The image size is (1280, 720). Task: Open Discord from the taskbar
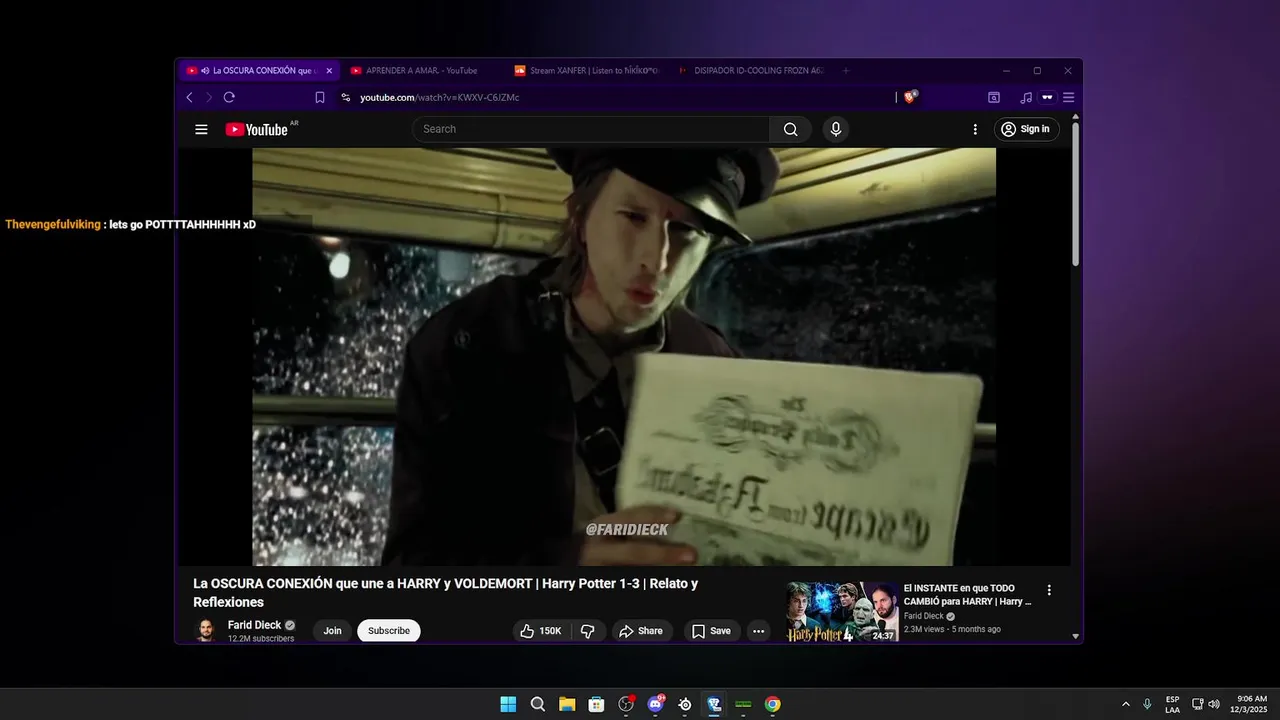pyautogui.click(x=655, y=704)
